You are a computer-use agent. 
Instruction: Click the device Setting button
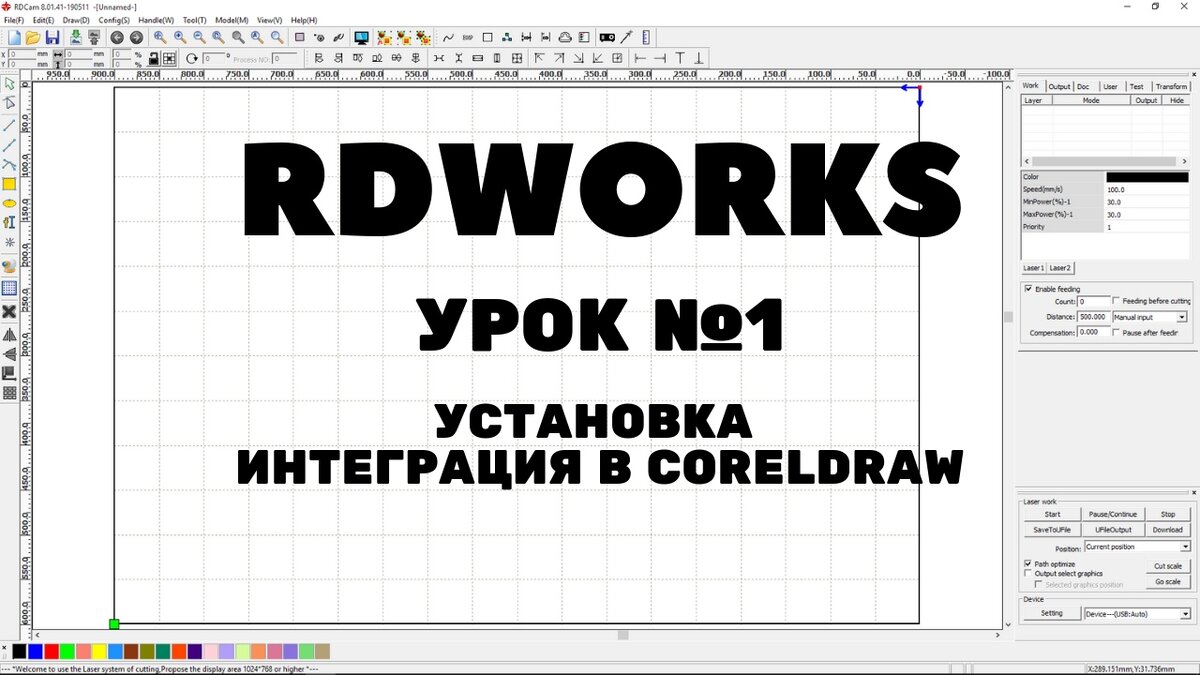tap(1052, 614)
